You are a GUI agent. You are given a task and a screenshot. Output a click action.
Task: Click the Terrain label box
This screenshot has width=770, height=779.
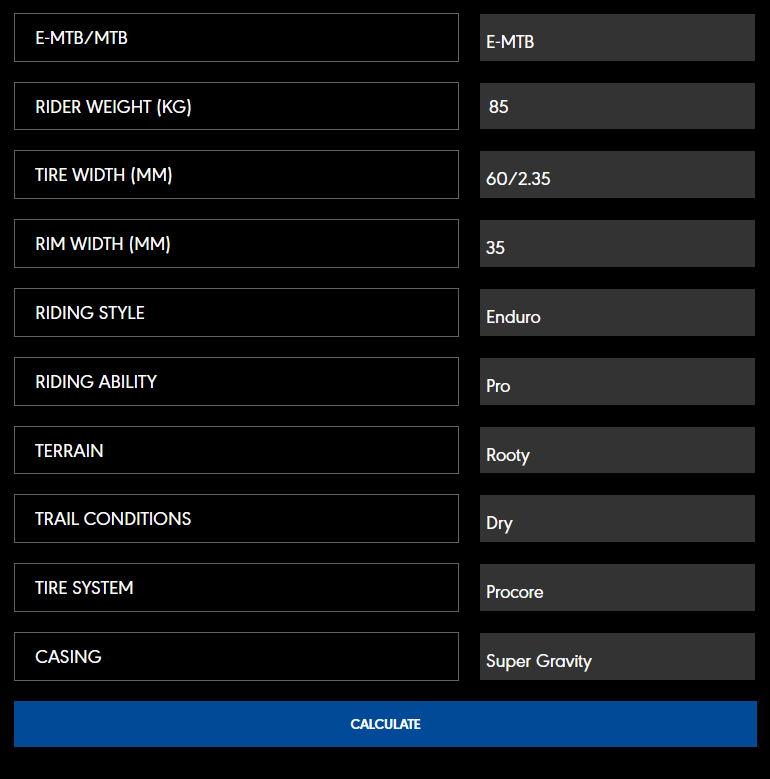(236, 450)
